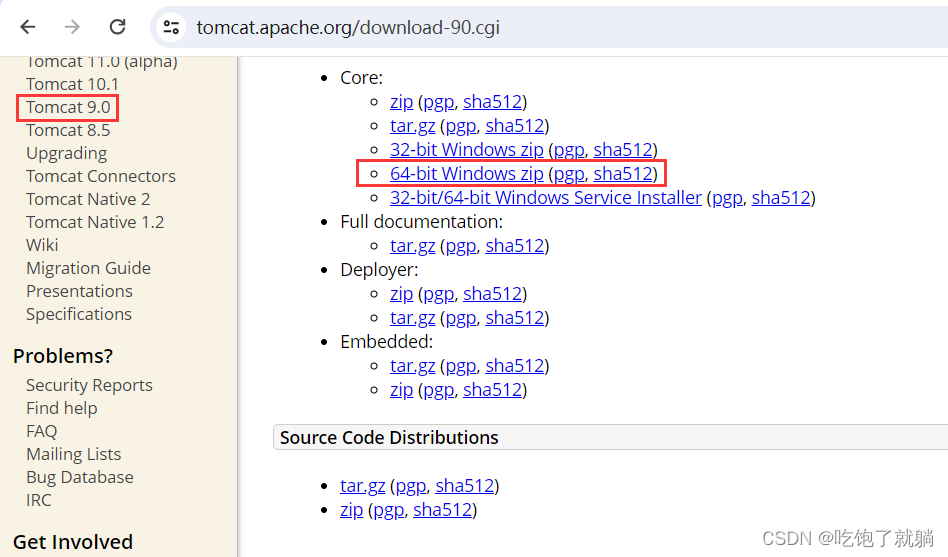Download source code tar.gz

362,486
